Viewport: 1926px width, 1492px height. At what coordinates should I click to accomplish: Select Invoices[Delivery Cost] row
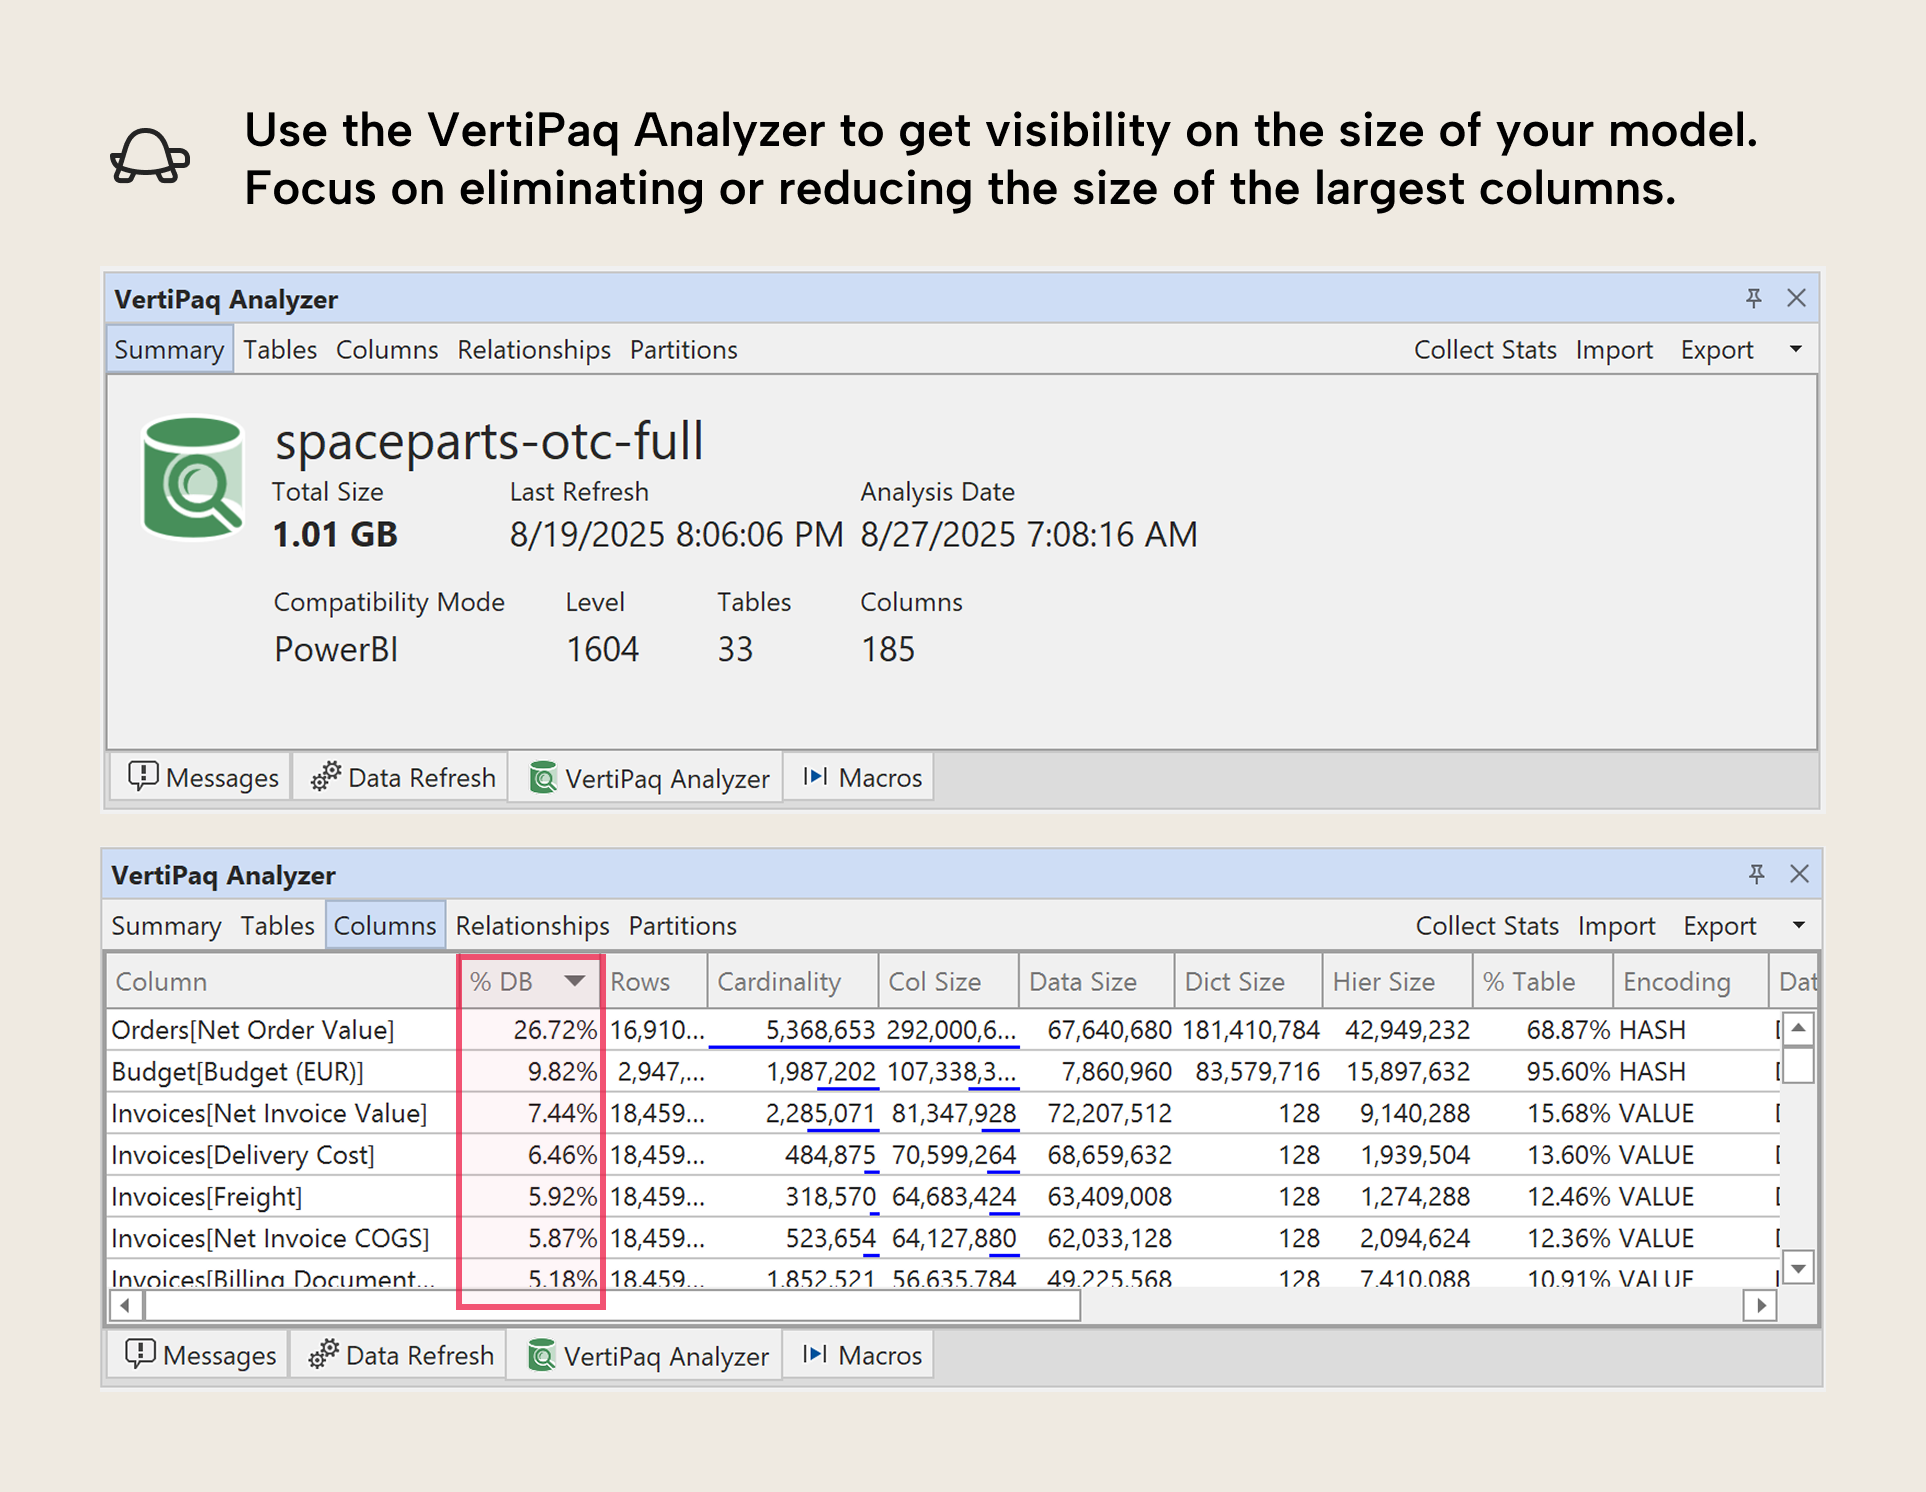click(x=944, y=1156)
